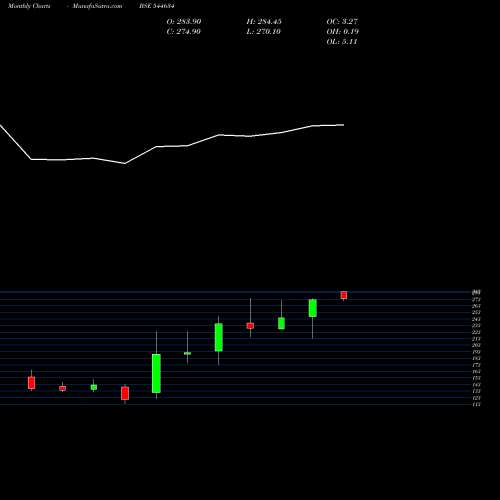Click the OC: 3.27 value
This screenshot has width=500, height=500.
coord(342,21)
